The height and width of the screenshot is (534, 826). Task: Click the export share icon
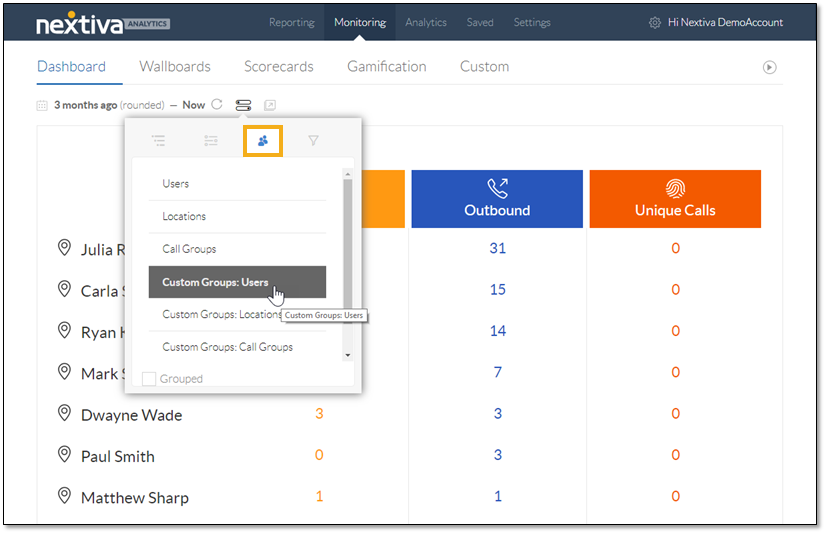tap(270, 105)
